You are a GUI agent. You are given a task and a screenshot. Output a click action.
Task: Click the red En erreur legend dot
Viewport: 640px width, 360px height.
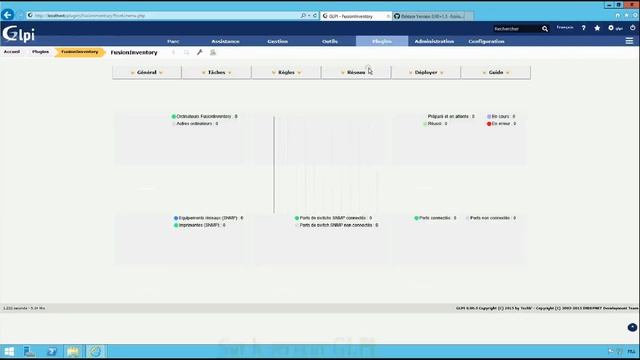489,124
